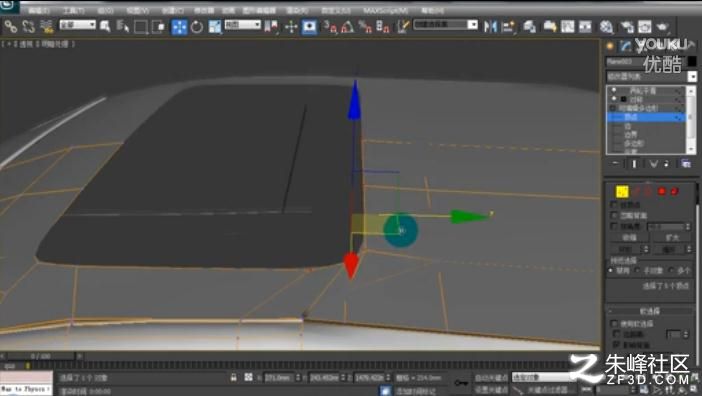Click the Mirror tool icon
The image size is (702, 396).
(x=490, y=26)
